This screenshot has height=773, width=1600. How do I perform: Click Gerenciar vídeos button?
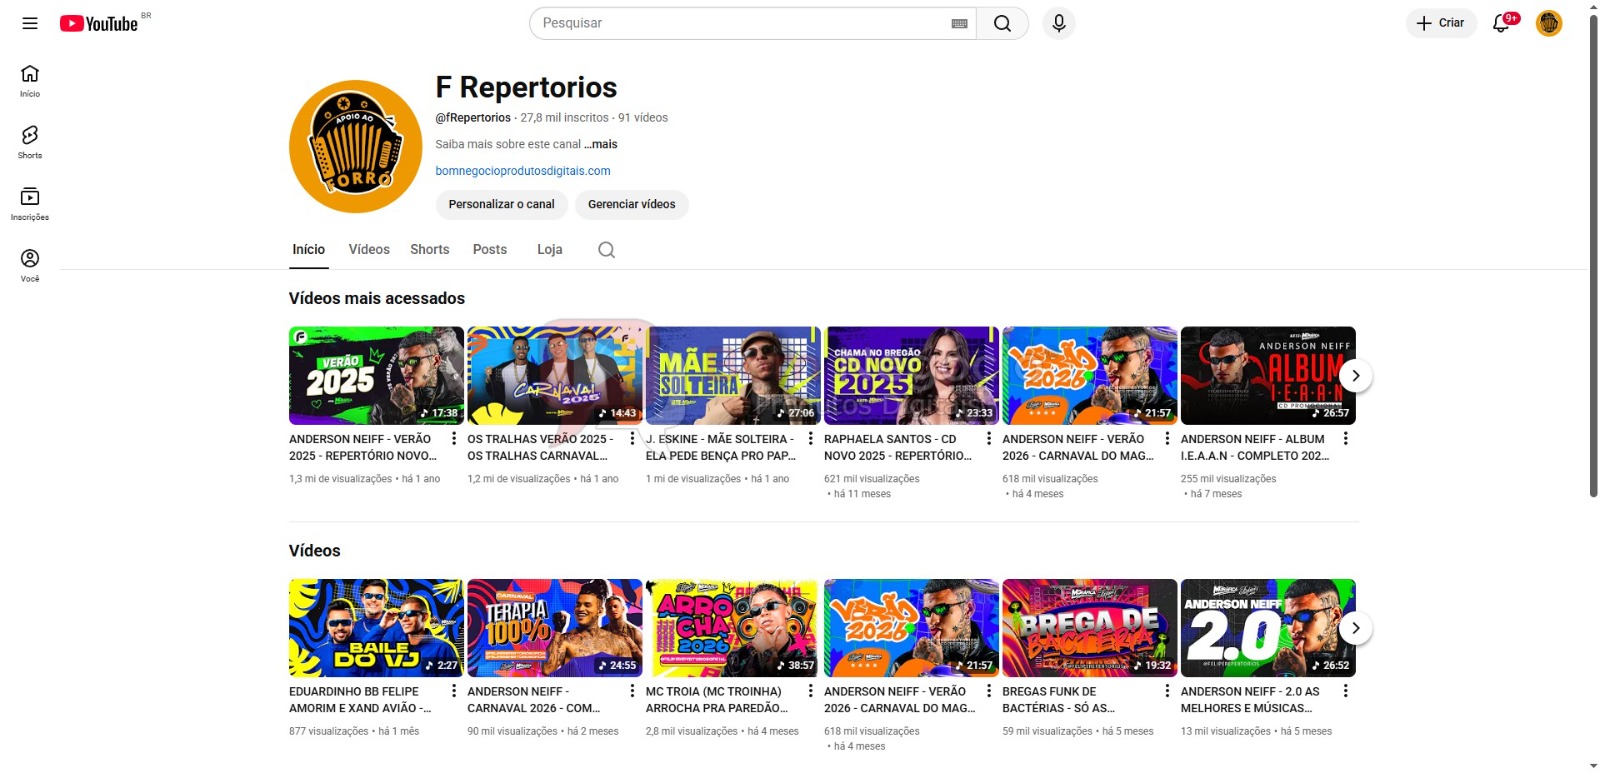click(x=631, y=204)
